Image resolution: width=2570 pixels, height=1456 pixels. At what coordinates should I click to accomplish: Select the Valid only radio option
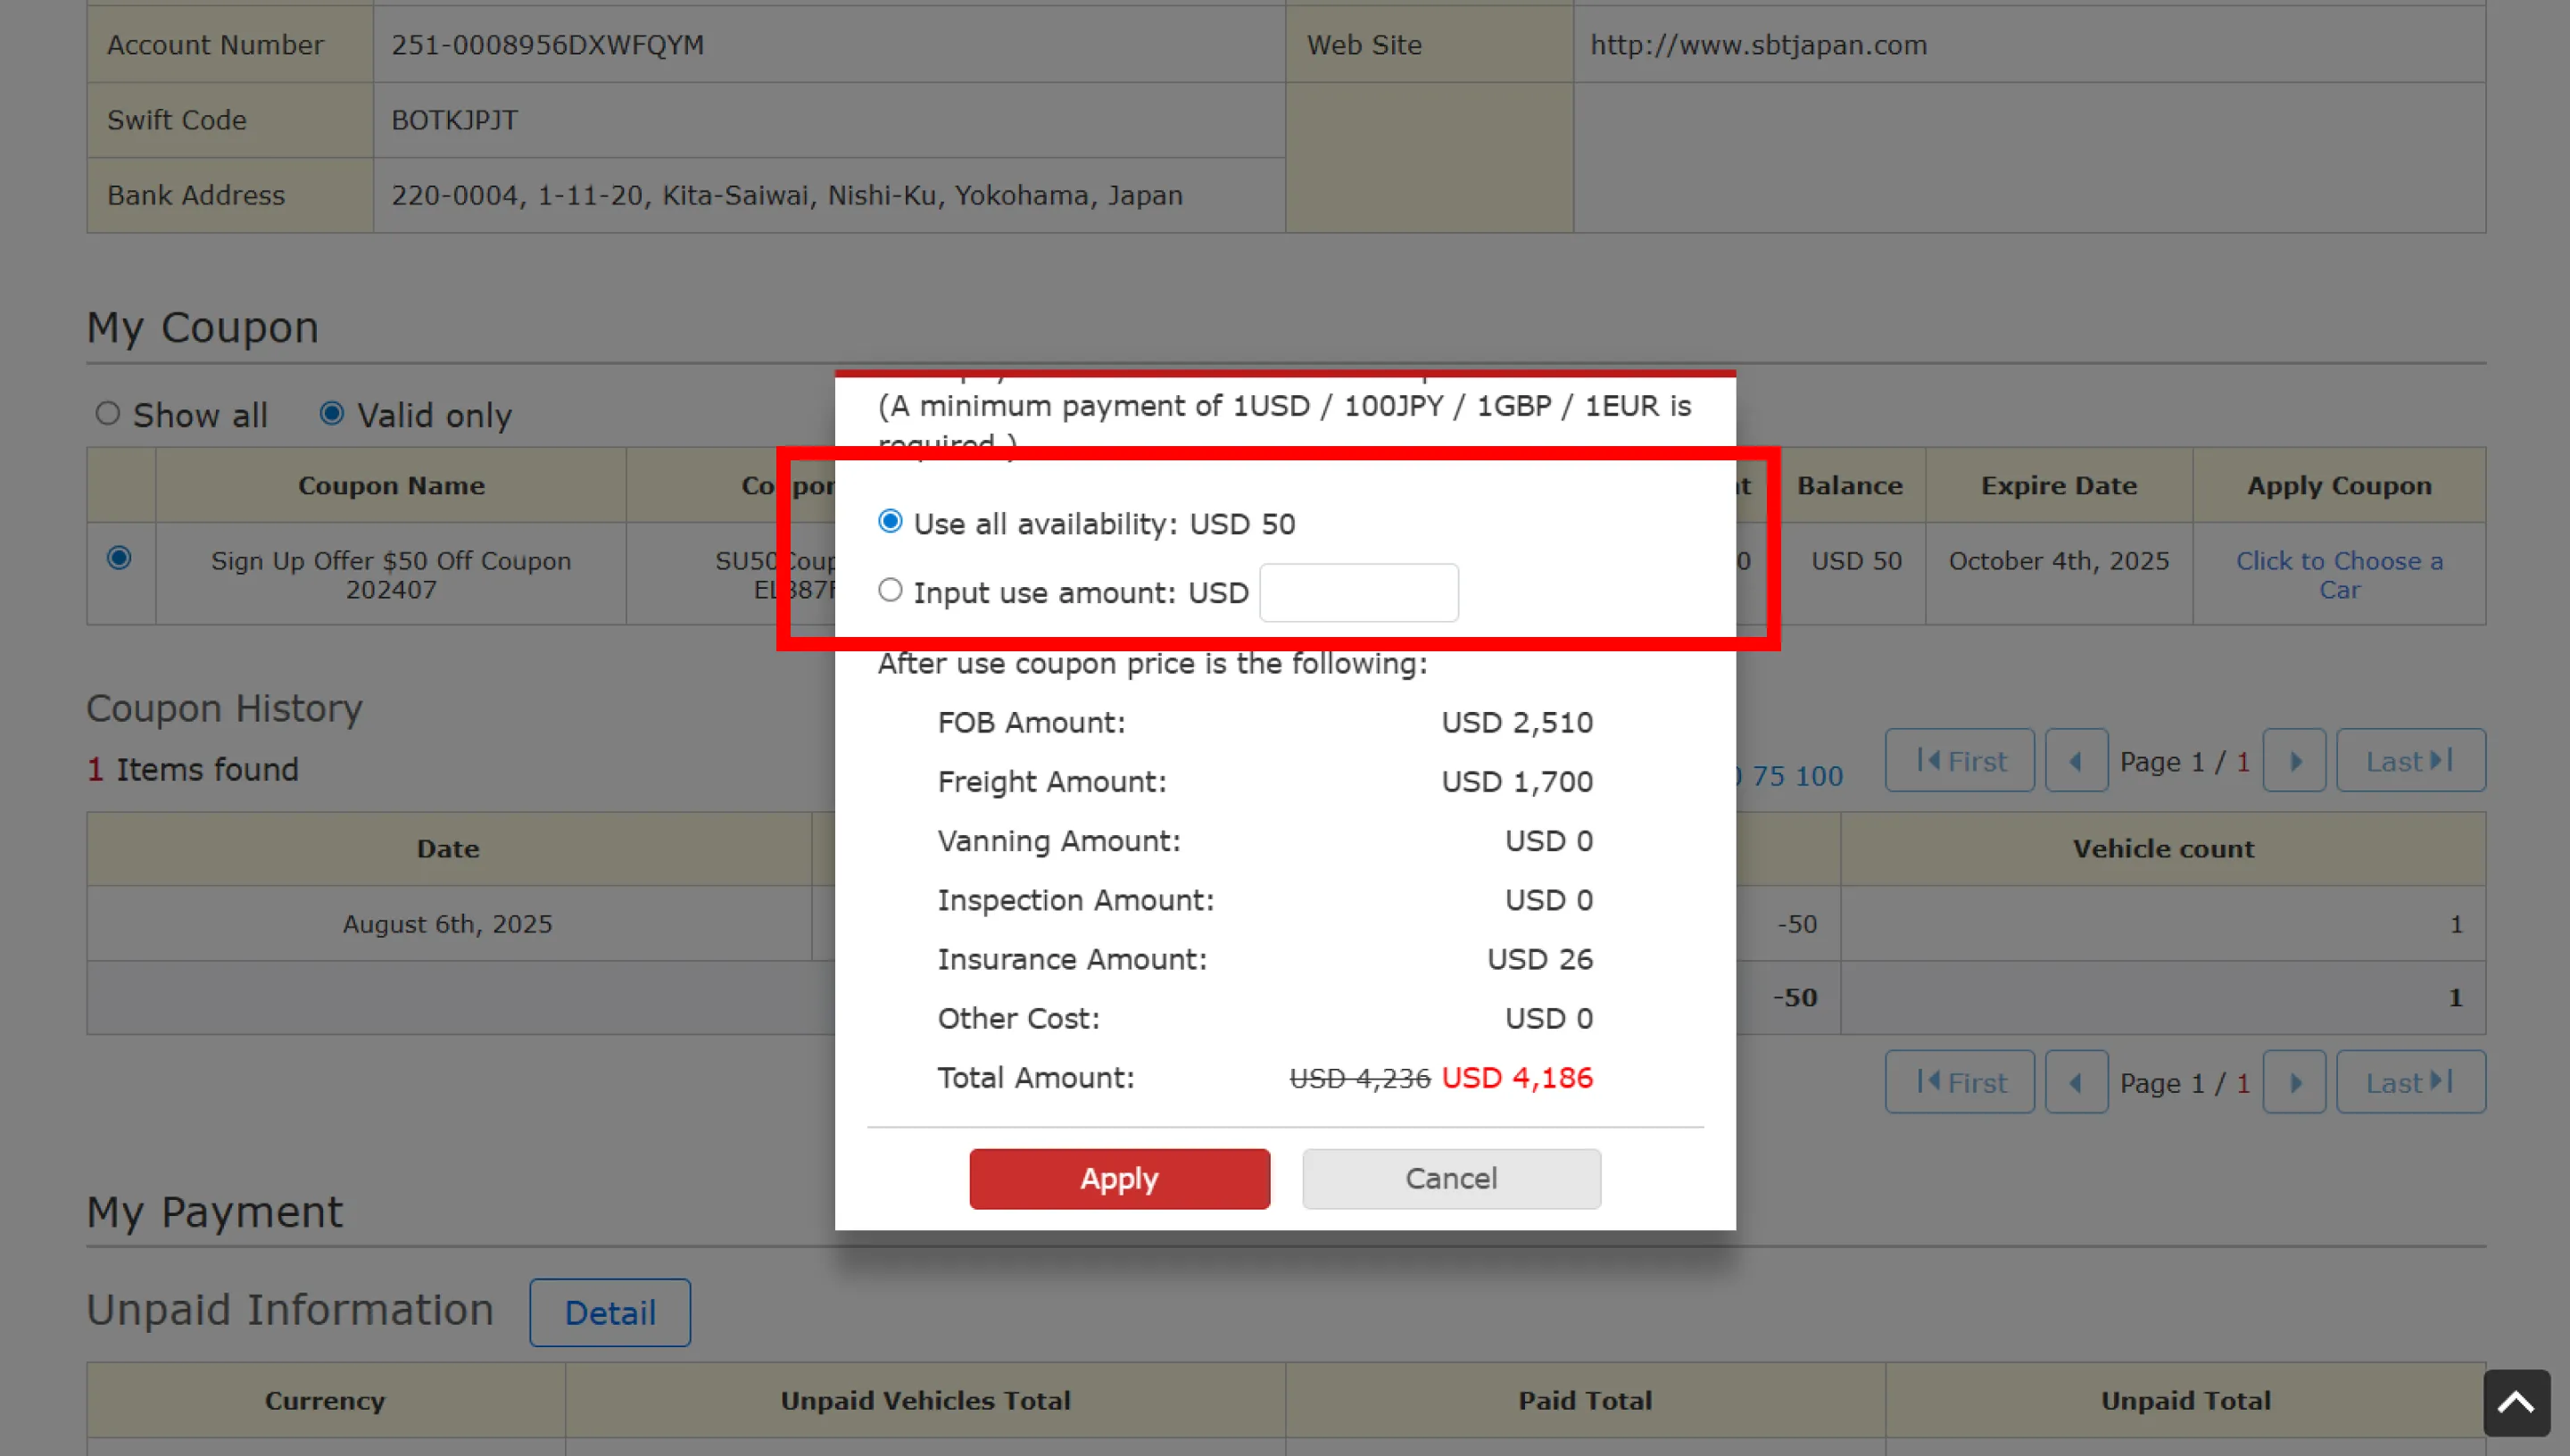coord(332,413)
